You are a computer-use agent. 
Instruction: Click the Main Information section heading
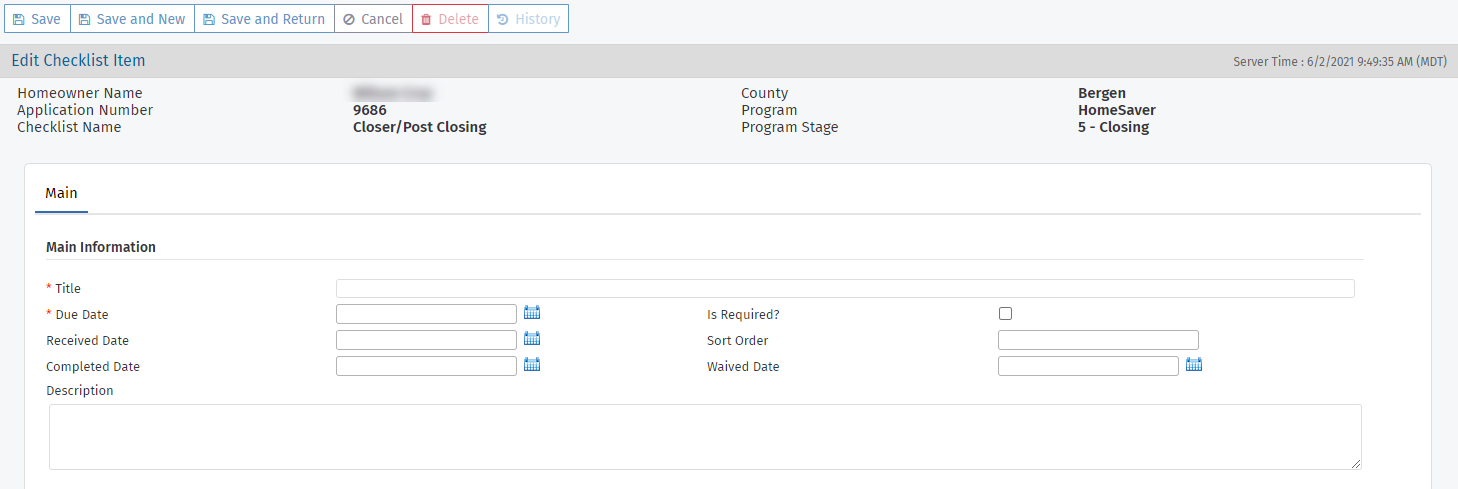coord(101,247)
